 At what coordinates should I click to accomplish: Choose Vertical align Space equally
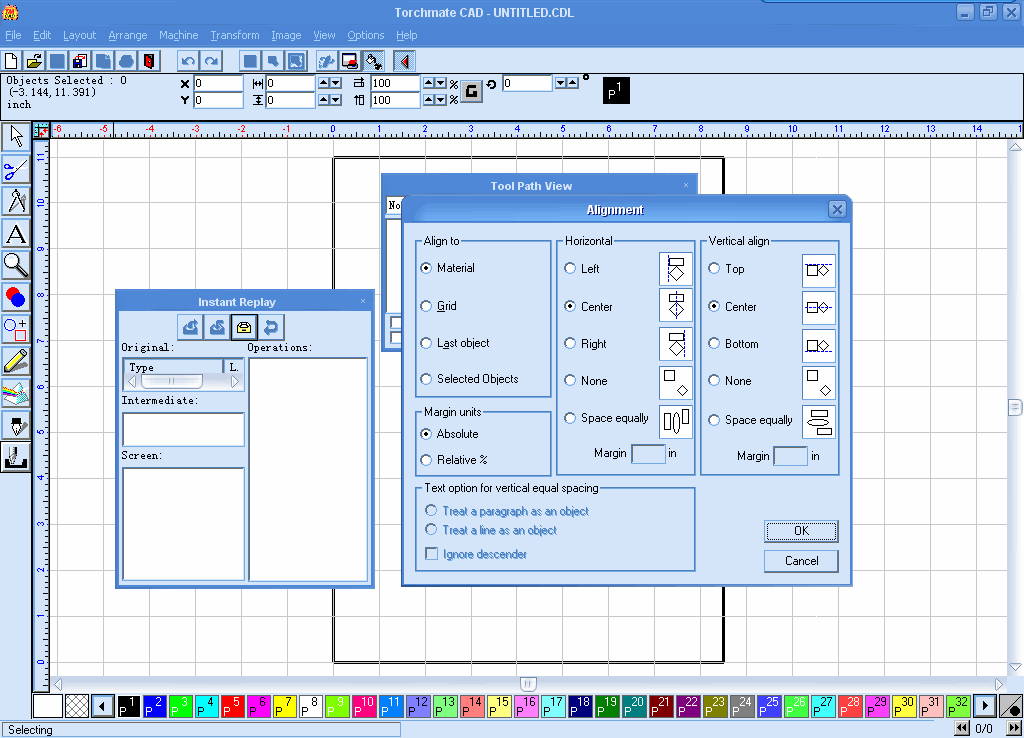[x=751, y=420]
